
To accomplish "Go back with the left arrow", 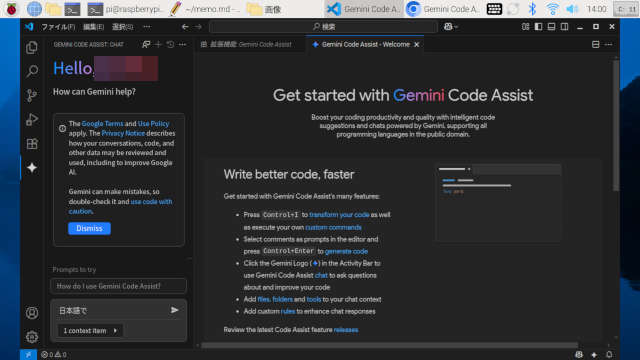I will pyautogui.click(x=185, y=27).
